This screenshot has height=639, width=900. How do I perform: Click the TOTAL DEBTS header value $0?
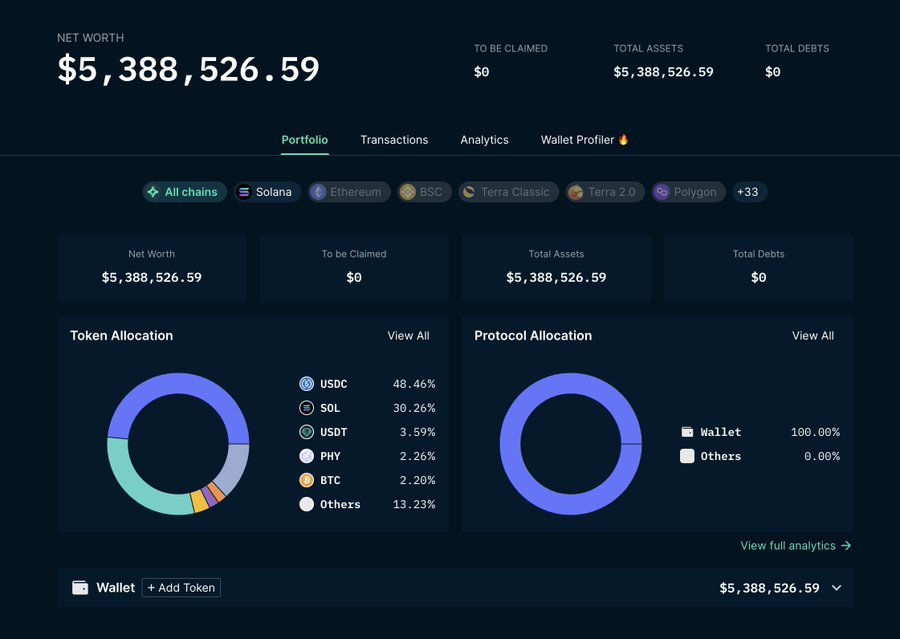point(773,72)
